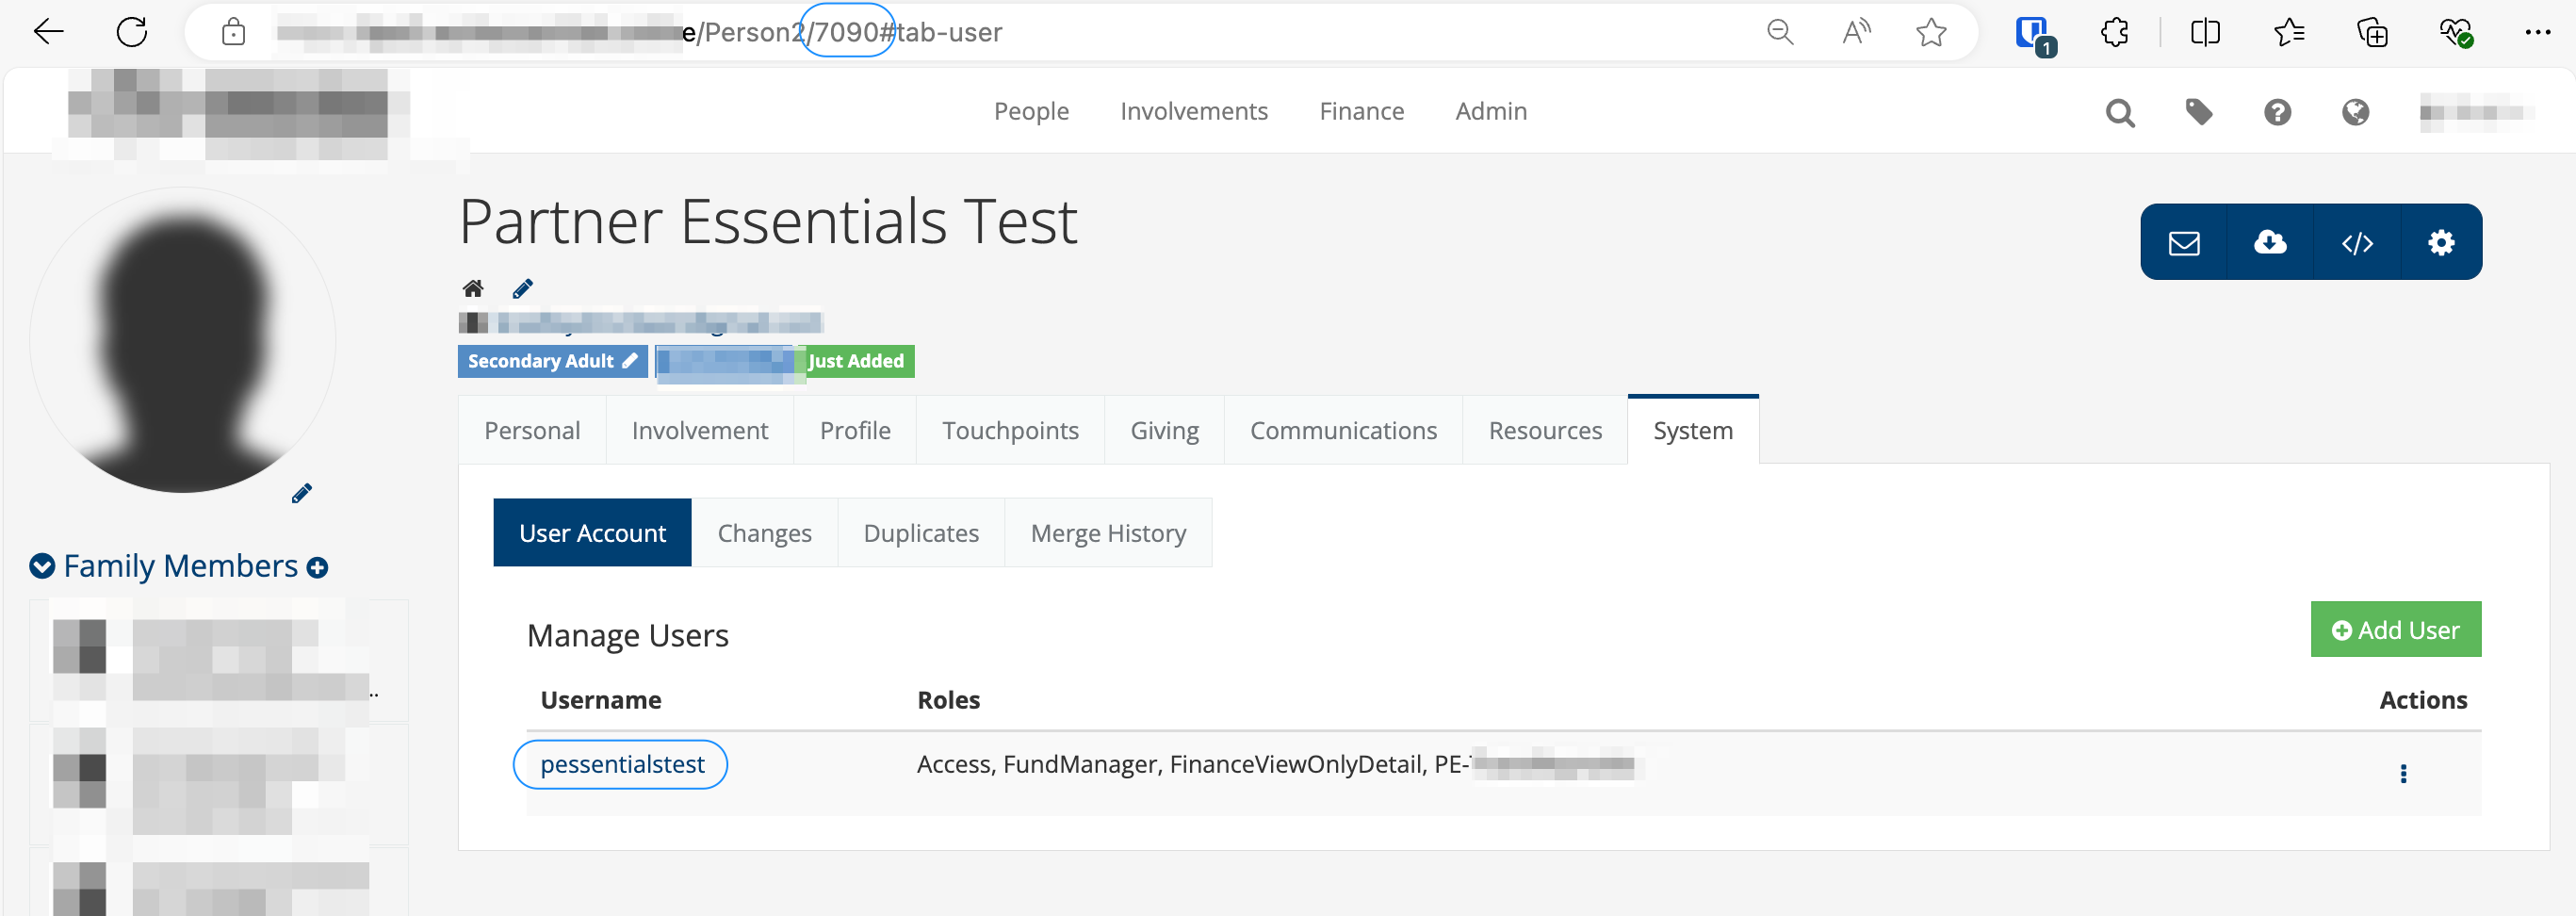Toggle the split screen icon
This screenshot has height=916, width=2576.
pos(2205,32)
